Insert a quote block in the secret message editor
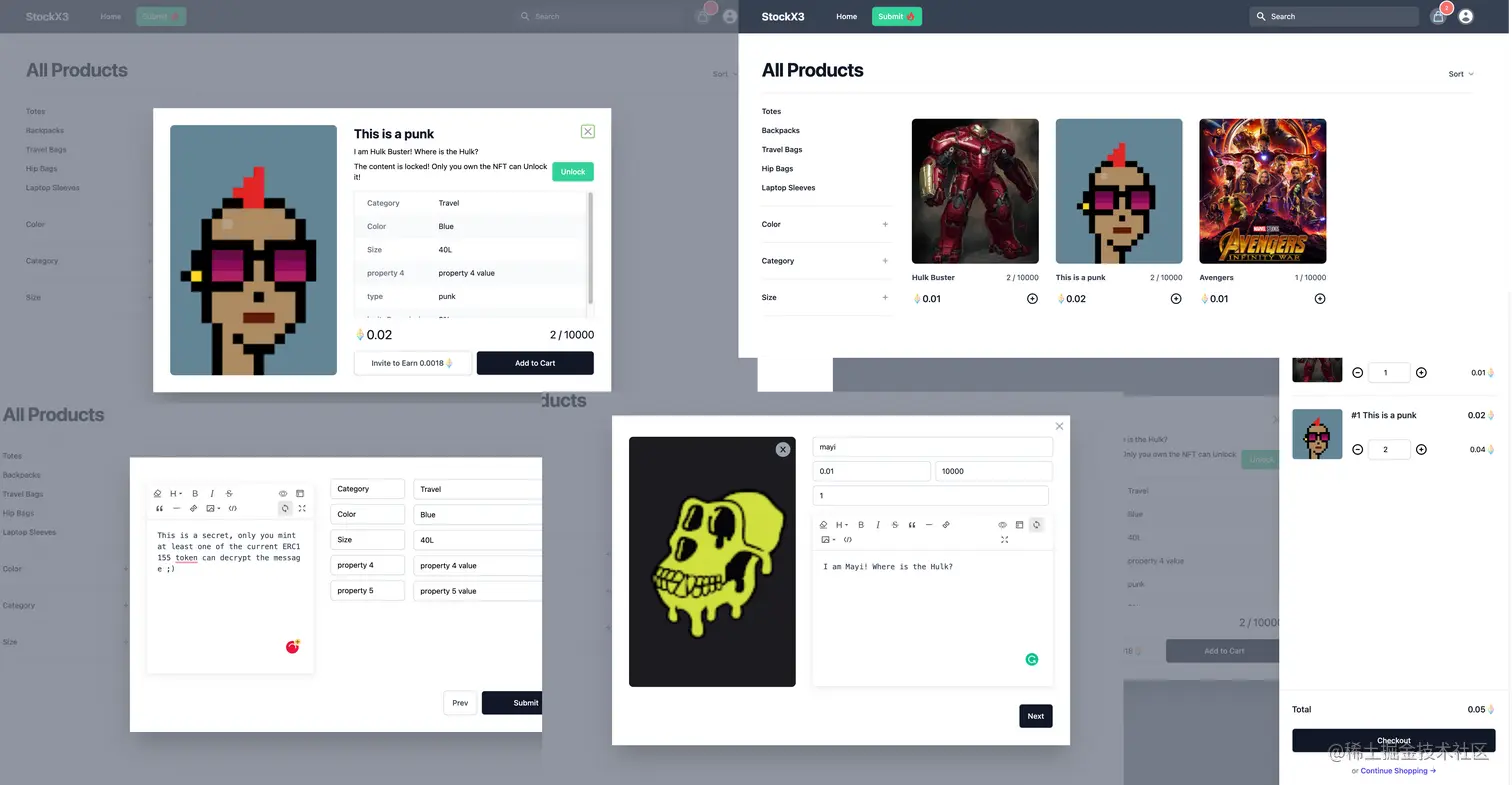 pyautogui.click(x=159, y=509)
